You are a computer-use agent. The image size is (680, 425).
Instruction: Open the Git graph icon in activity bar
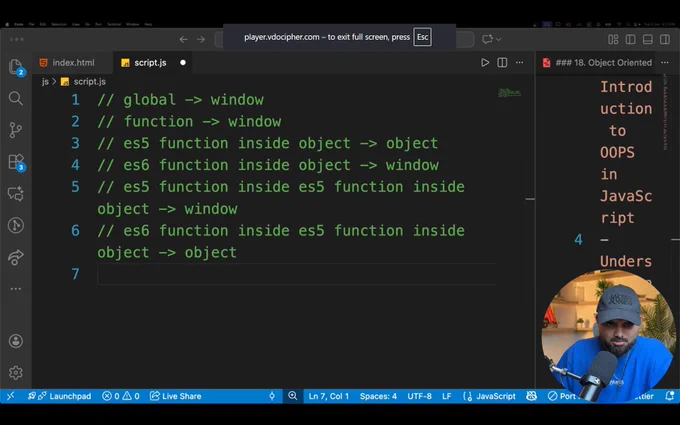tap(16, 225)
